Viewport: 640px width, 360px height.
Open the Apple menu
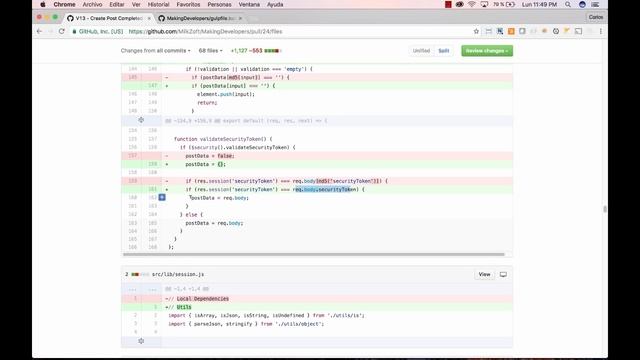pyautogui.click(x=43, y=4)
